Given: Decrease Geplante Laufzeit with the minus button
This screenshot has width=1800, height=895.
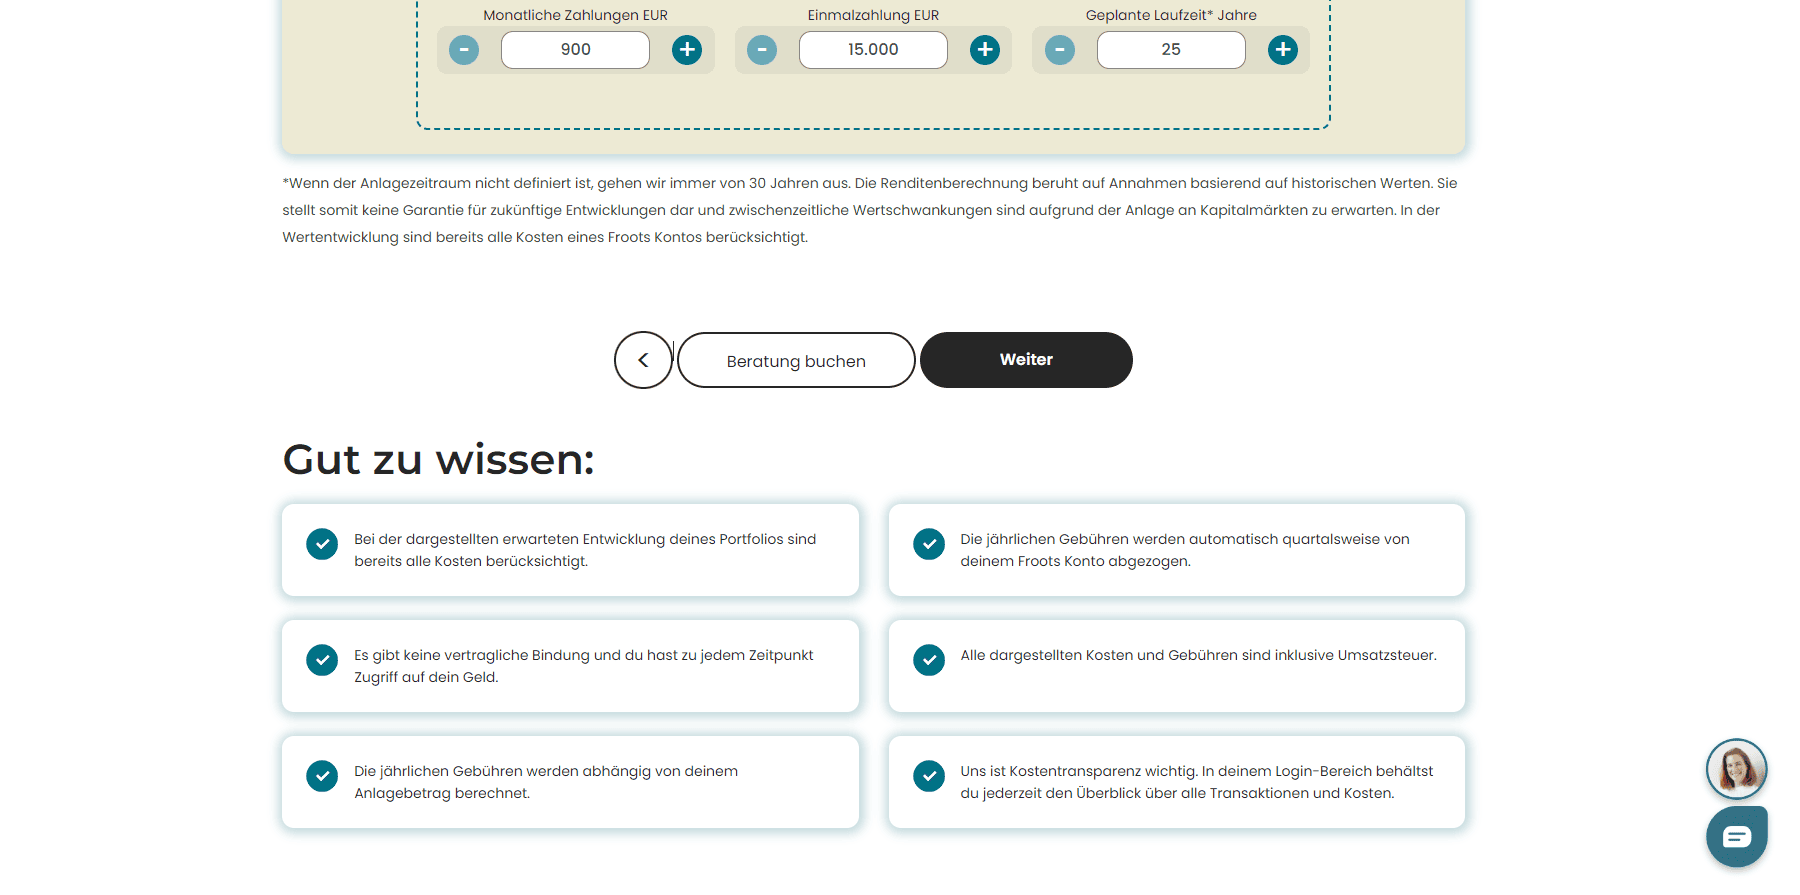Looking at the screenshot, I should pyautogui.click(x=1060, y=50).
